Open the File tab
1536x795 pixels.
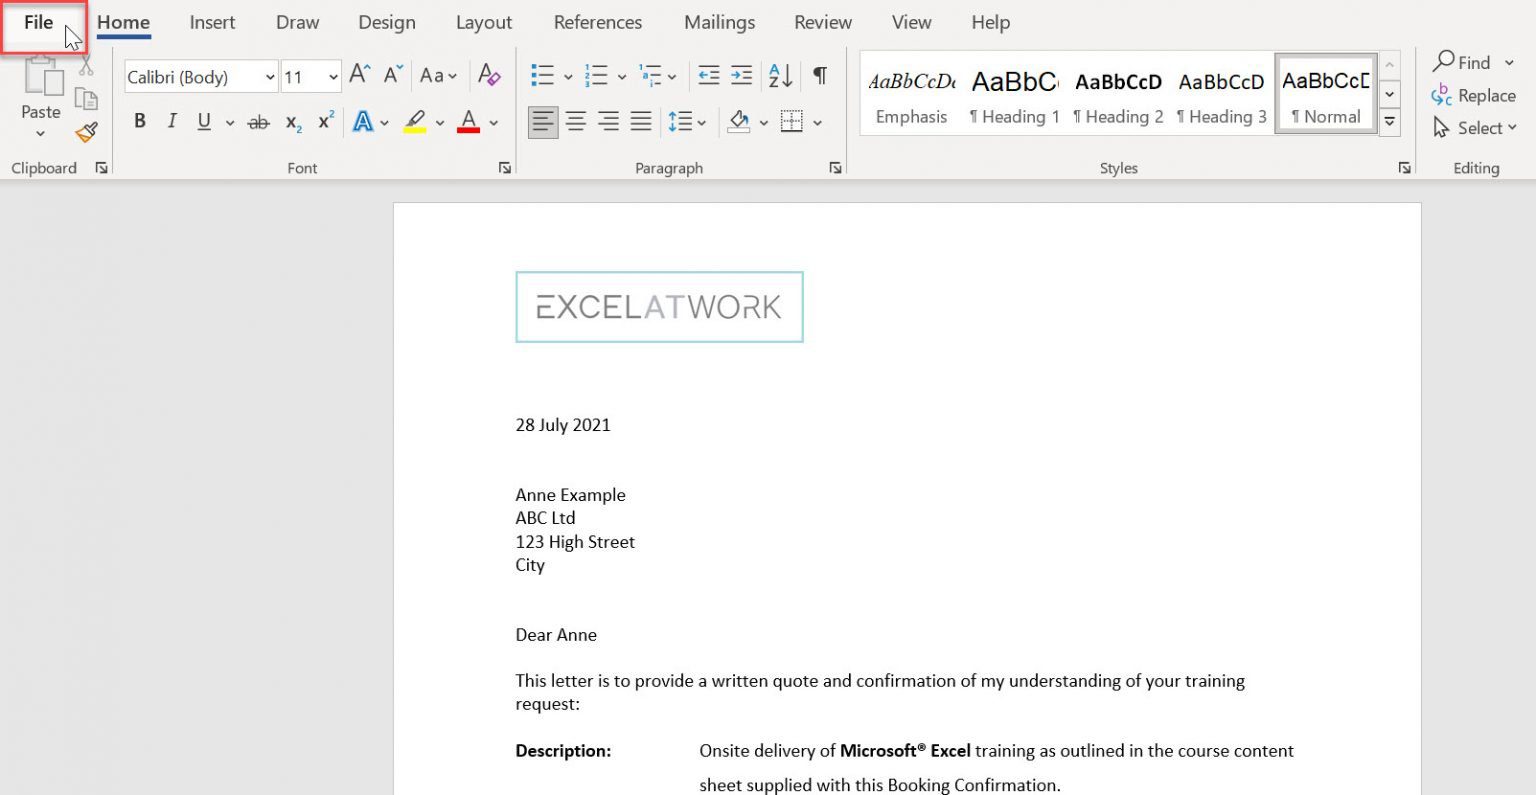(x=39, y=22)
